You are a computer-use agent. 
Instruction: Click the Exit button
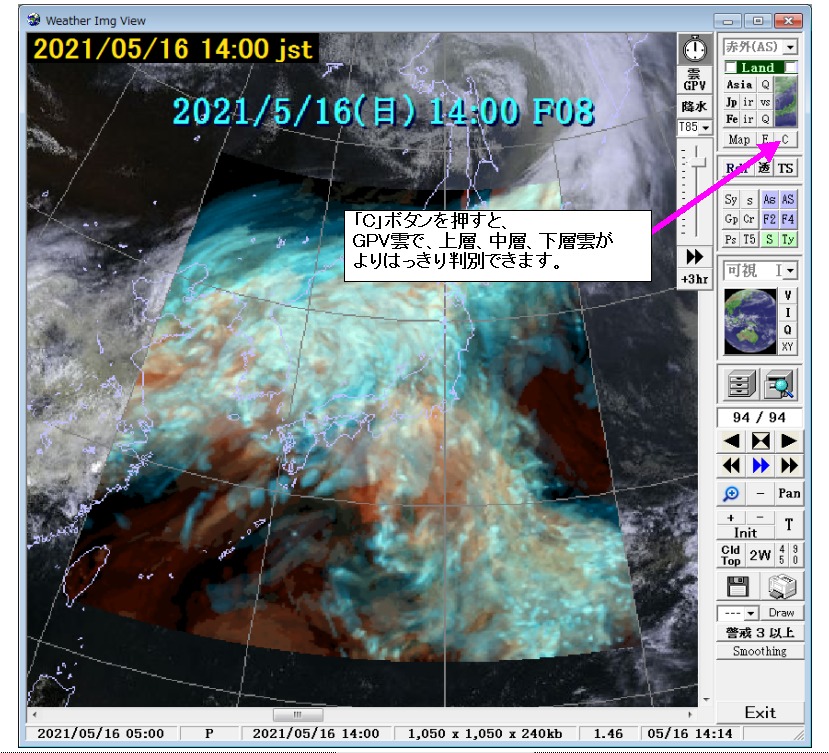(x=760, y=712)
